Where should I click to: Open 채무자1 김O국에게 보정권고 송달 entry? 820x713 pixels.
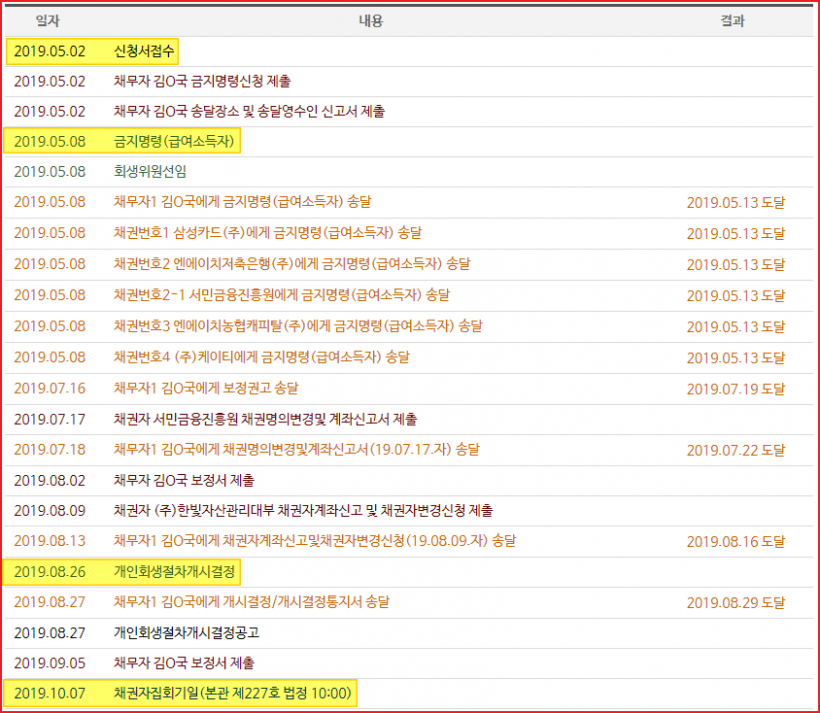coord(206,388)
